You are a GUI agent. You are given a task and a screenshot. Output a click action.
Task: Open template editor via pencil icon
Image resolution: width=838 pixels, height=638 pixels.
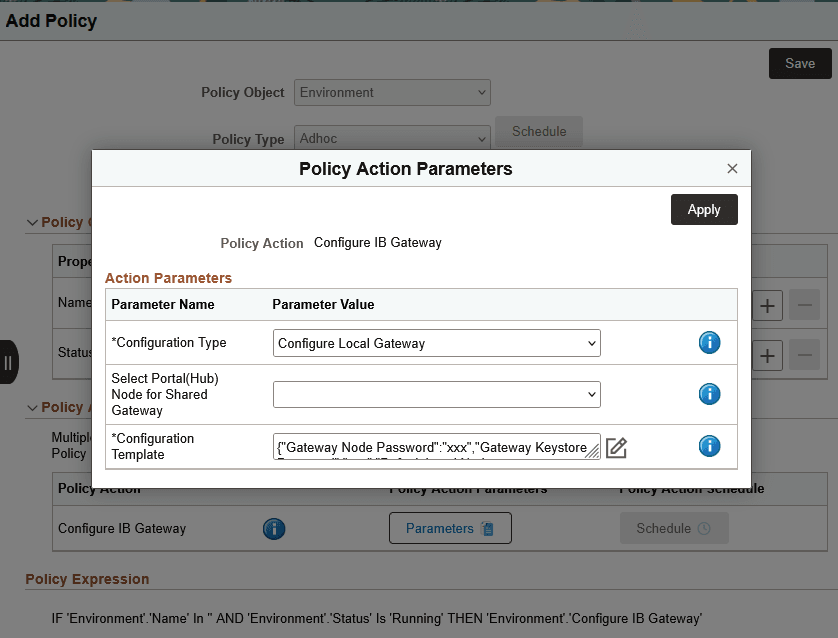(x=616, y=448)
